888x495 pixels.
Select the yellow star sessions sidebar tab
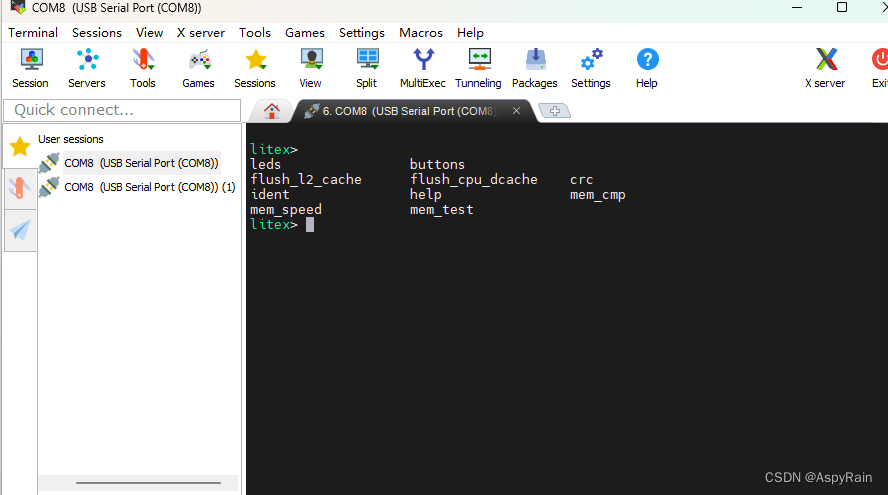pos(20,146)
